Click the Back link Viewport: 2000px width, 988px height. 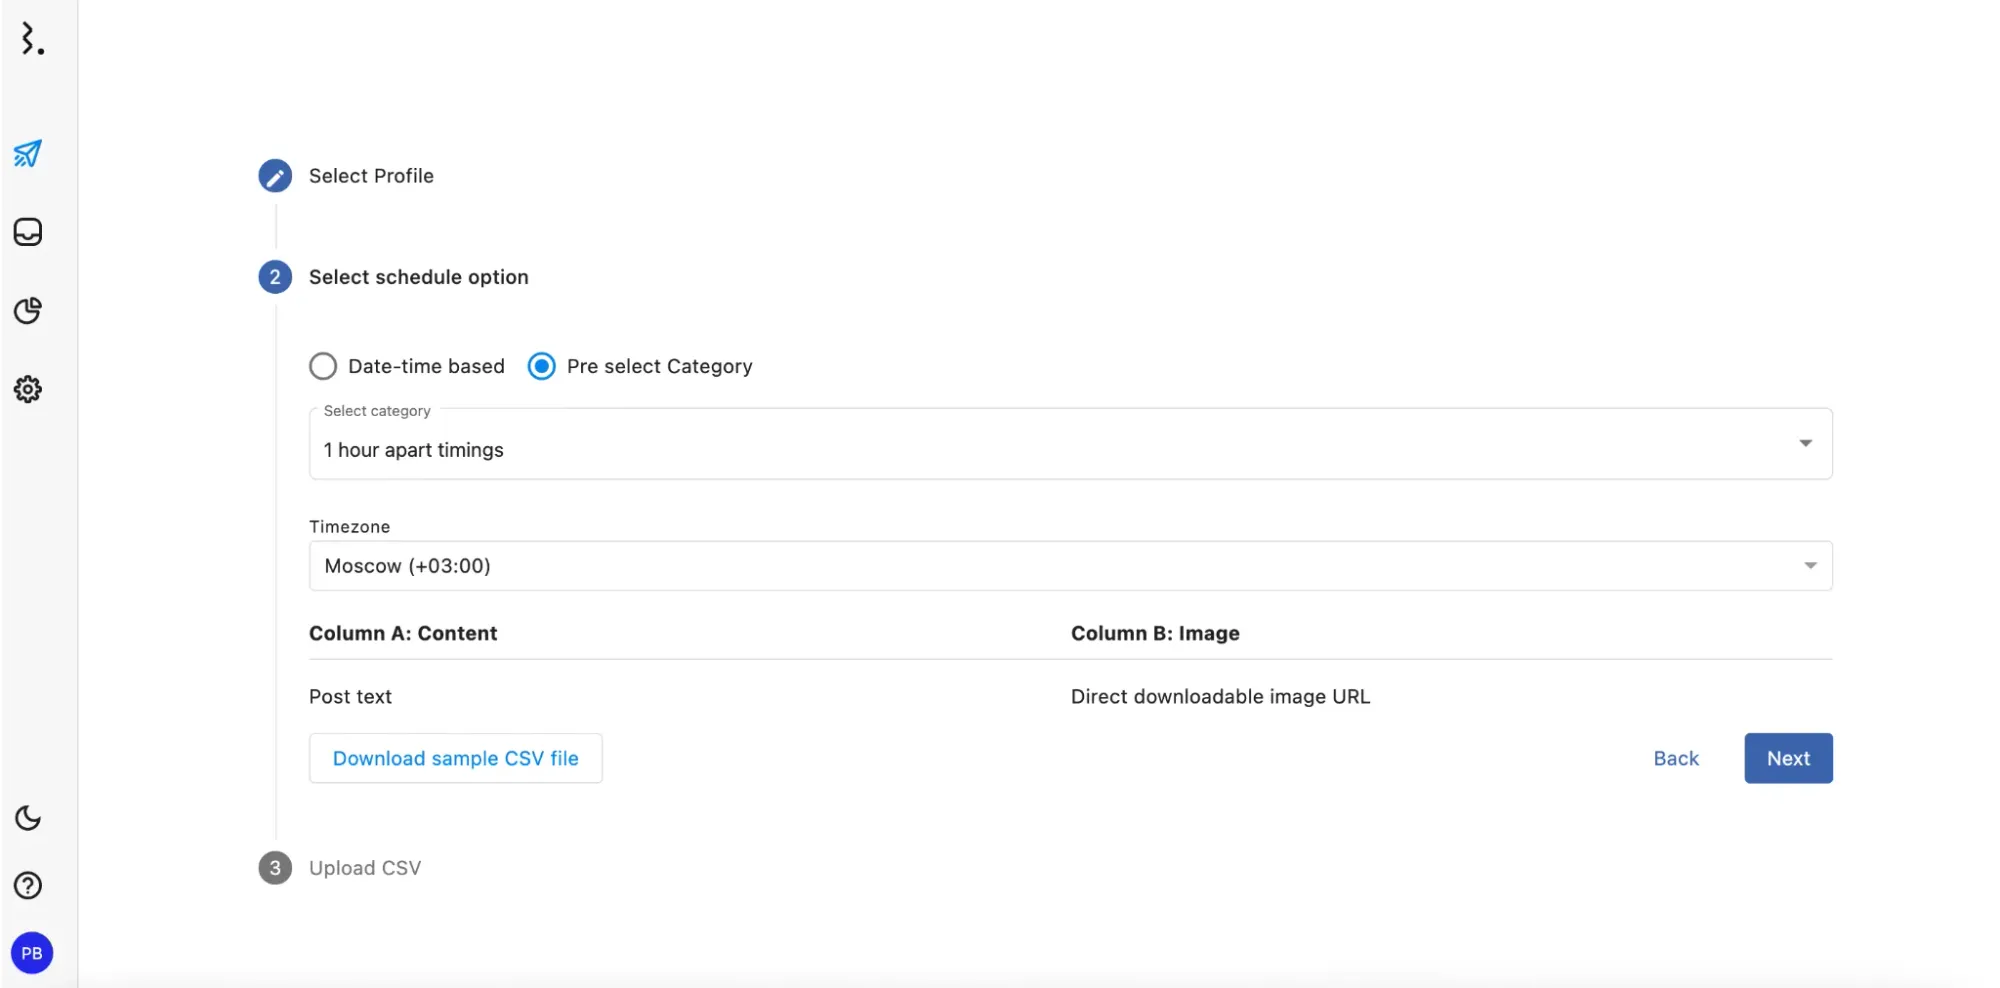(x=1676, y=758)
